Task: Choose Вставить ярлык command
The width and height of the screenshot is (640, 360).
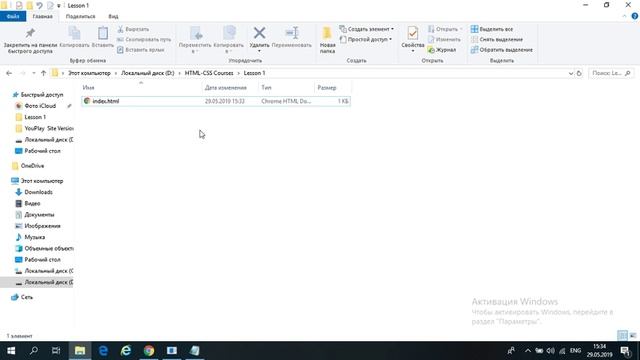Action: pyautogui.click(x=141, y=50)
